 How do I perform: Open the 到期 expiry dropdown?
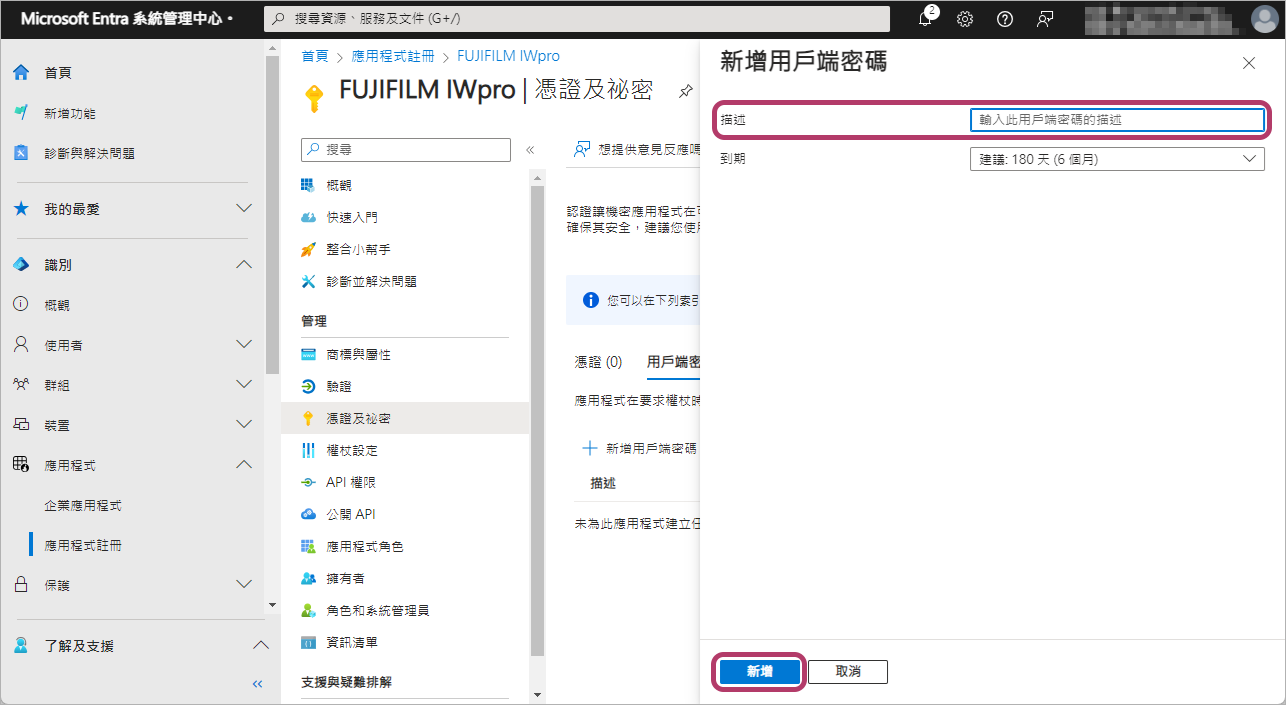coord(1117,159)
